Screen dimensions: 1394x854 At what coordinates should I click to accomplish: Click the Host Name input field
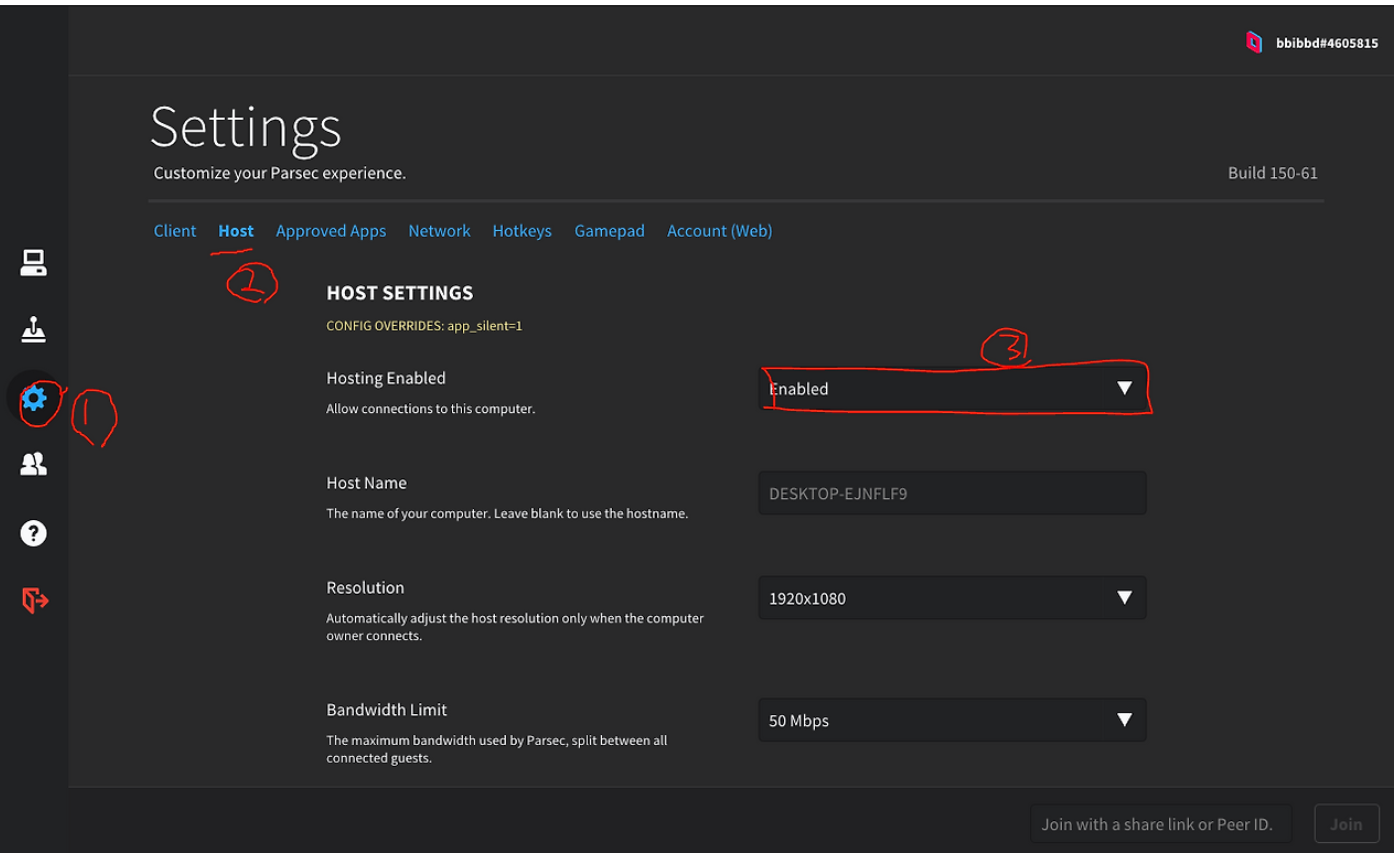(953, 493)
